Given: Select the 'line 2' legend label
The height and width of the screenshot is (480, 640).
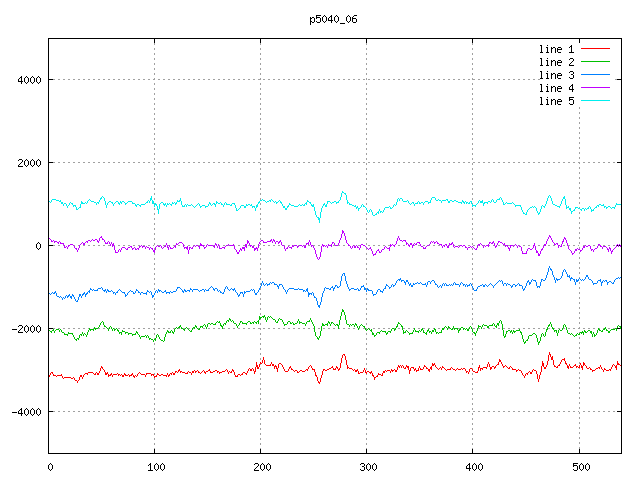Looking at the screenshot, I should pos(556,62).
